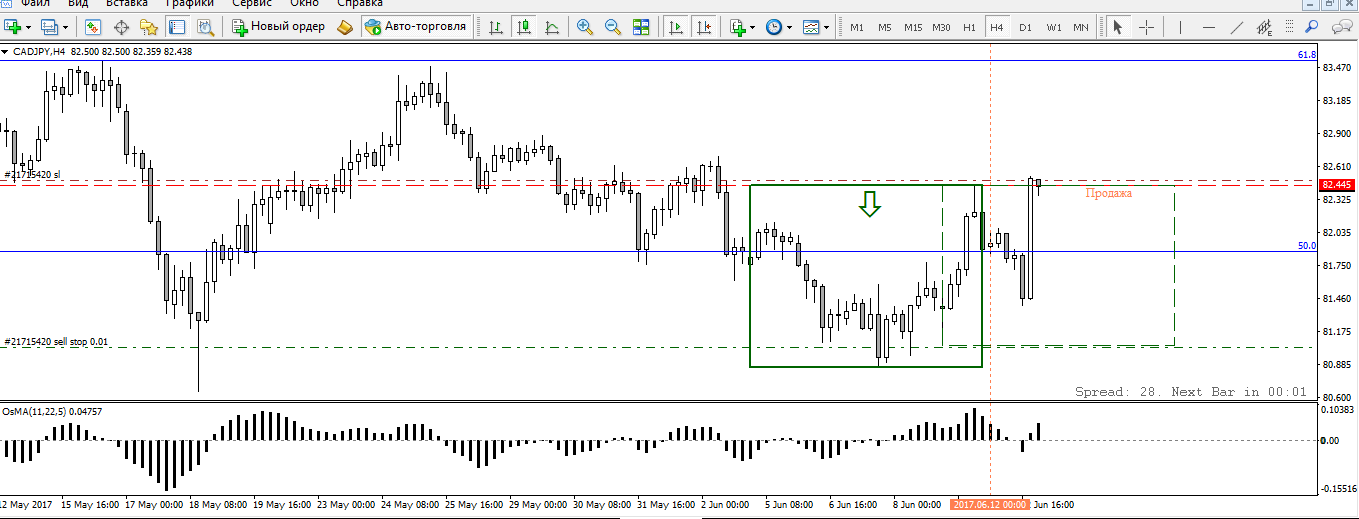
Task: Click the Новый ордер button
Action: pos(279,27)
